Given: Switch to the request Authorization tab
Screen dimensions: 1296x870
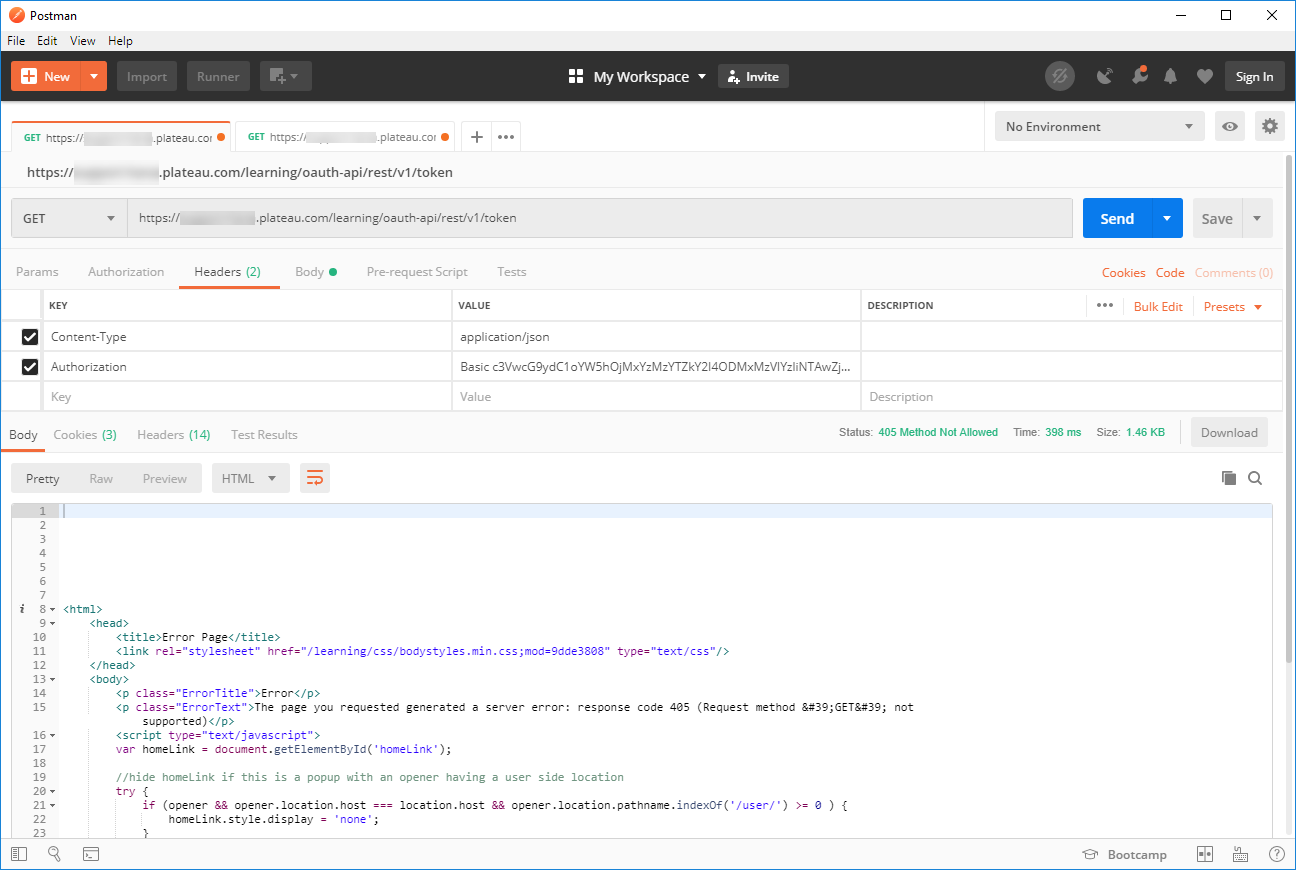Looking at the screenshot, I should point(126,272).
